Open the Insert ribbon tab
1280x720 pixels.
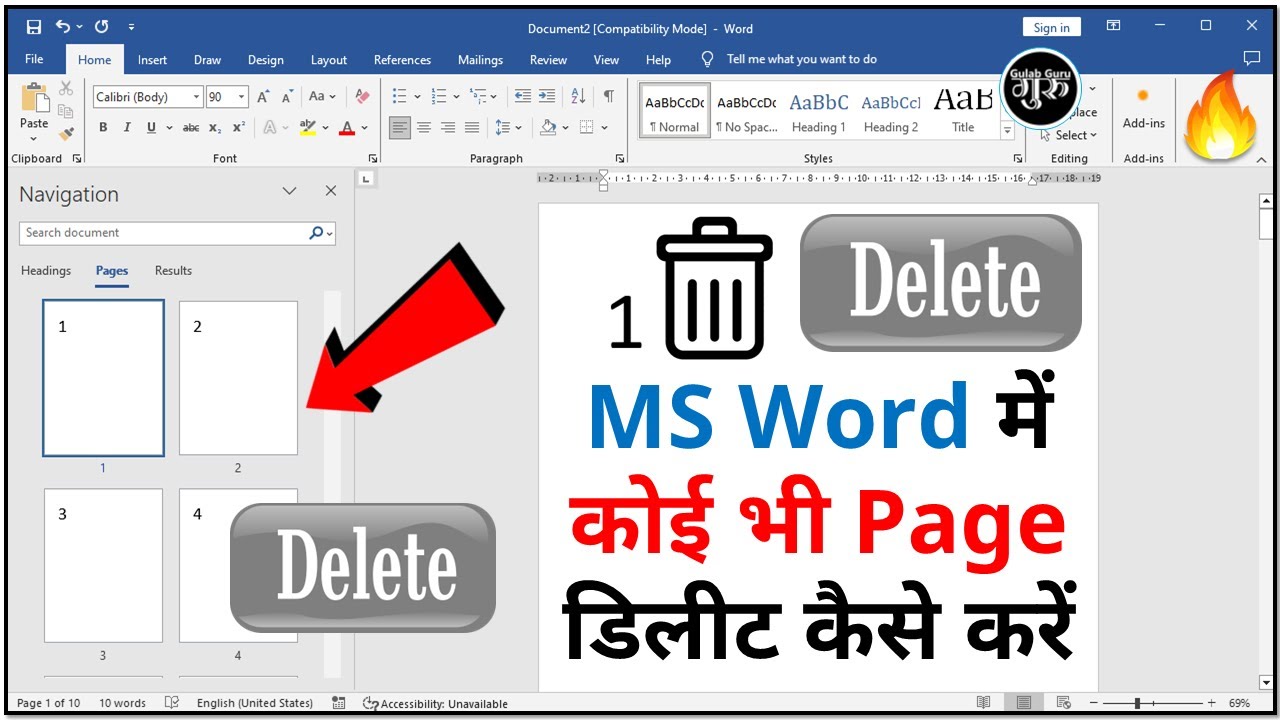coord(152,60)
